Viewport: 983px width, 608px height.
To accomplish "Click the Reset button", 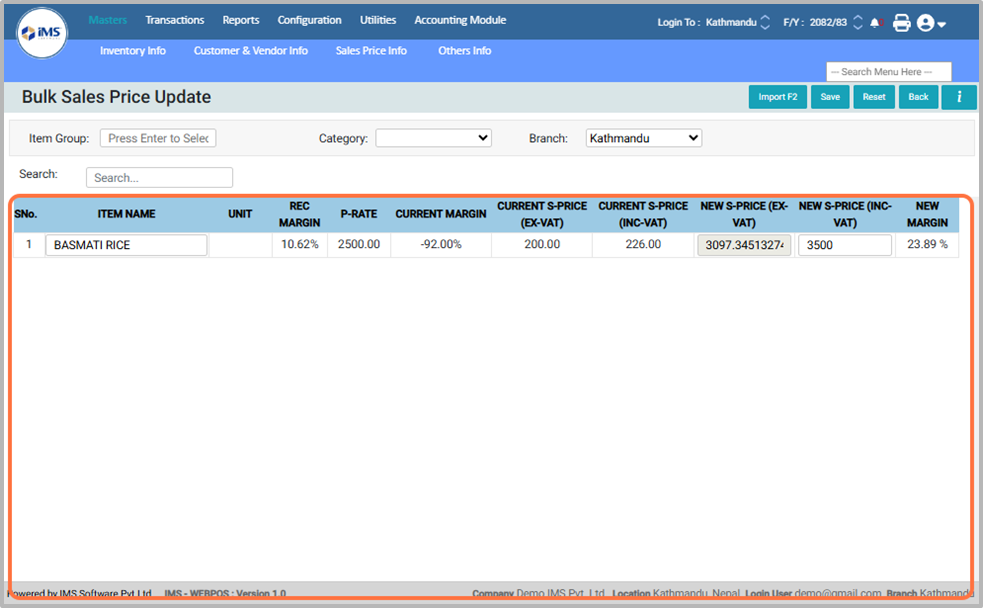I will (873, 97).
